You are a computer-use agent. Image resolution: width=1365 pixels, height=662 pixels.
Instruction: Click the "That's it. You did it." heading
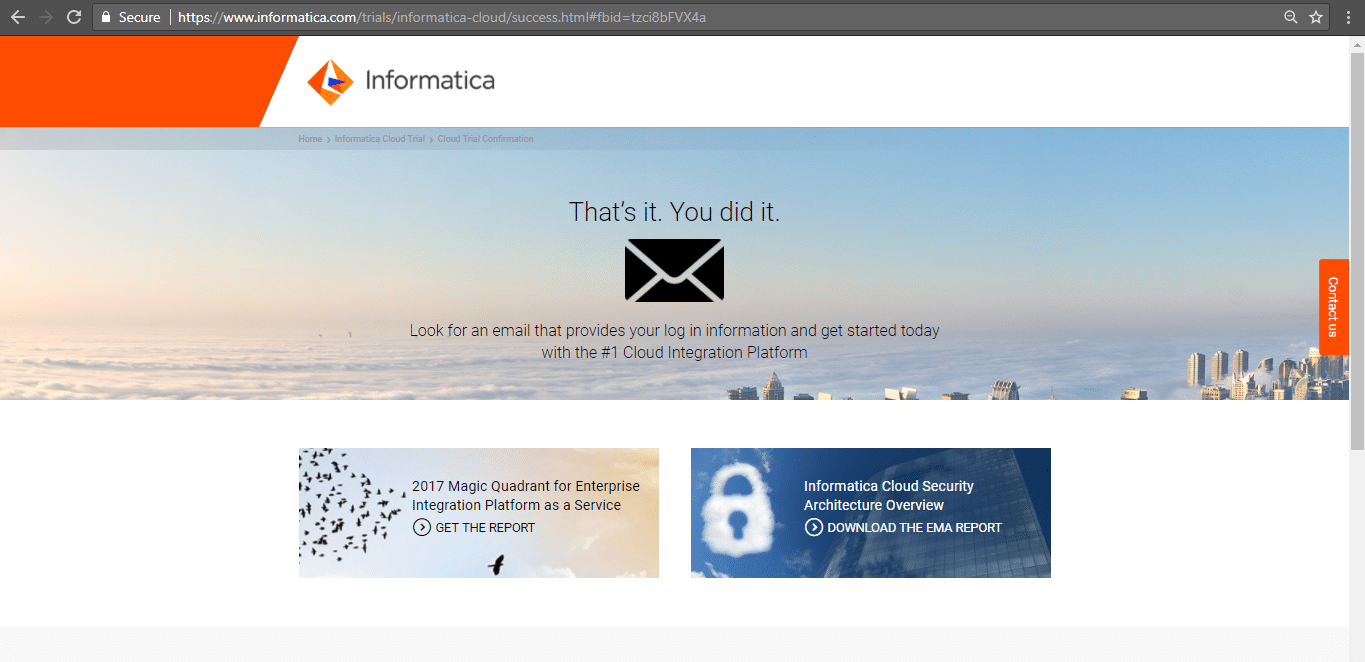674,212
